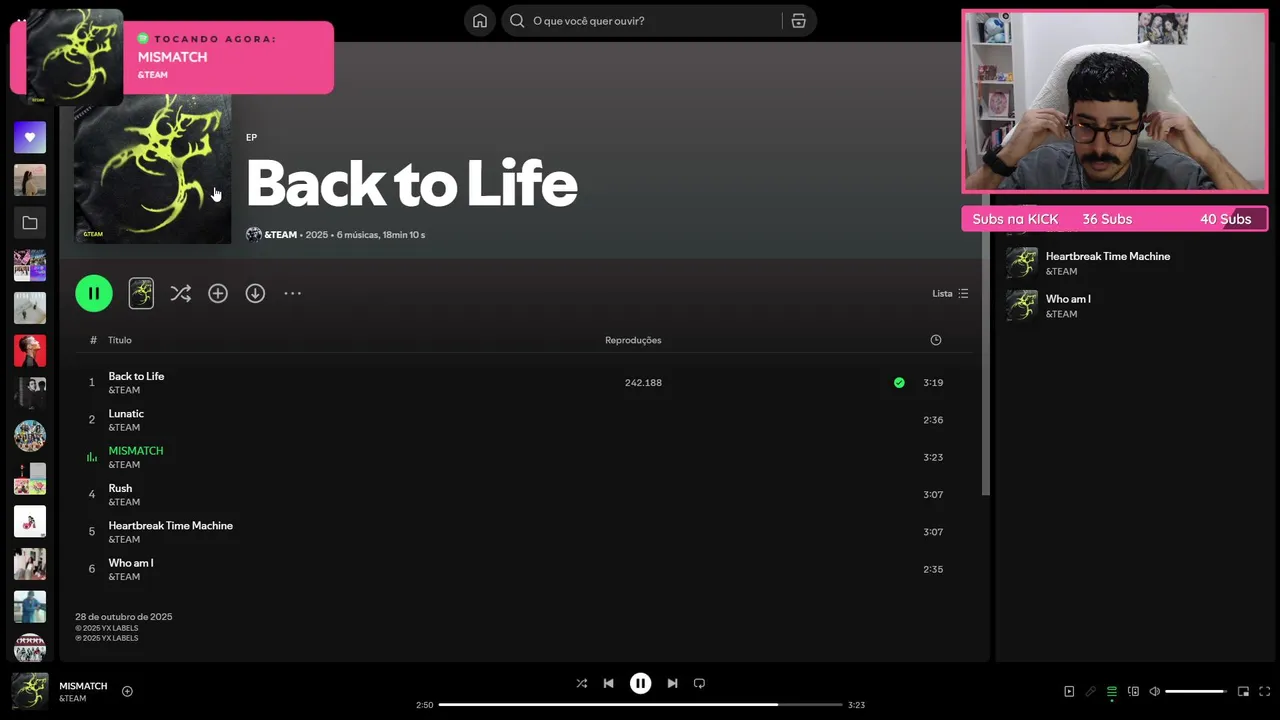Open the browse icon in the search bar
1280x720 pixels.
click(x=798, y=21)
